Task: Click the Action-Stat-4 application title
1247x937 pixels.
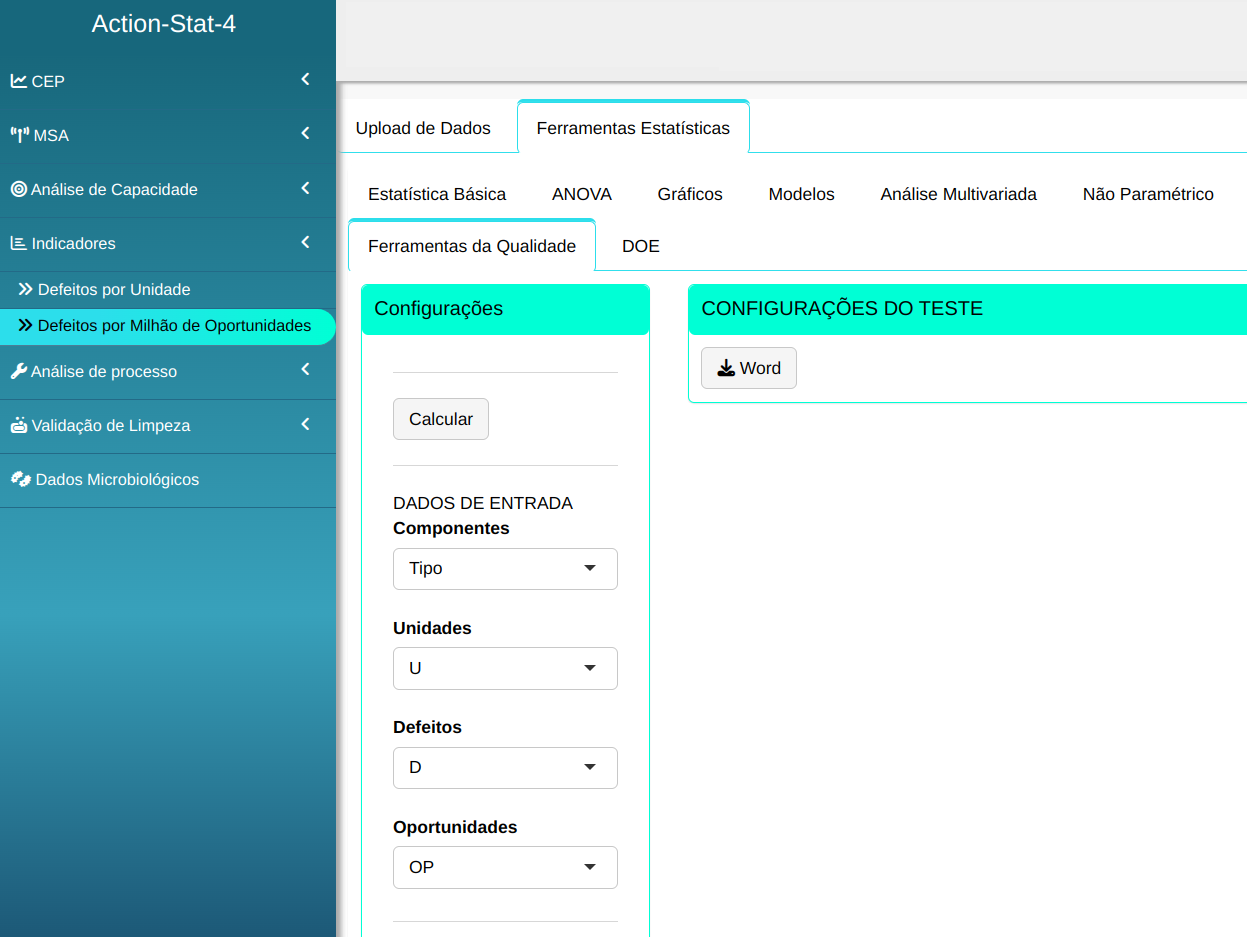Action: point(164,24)
